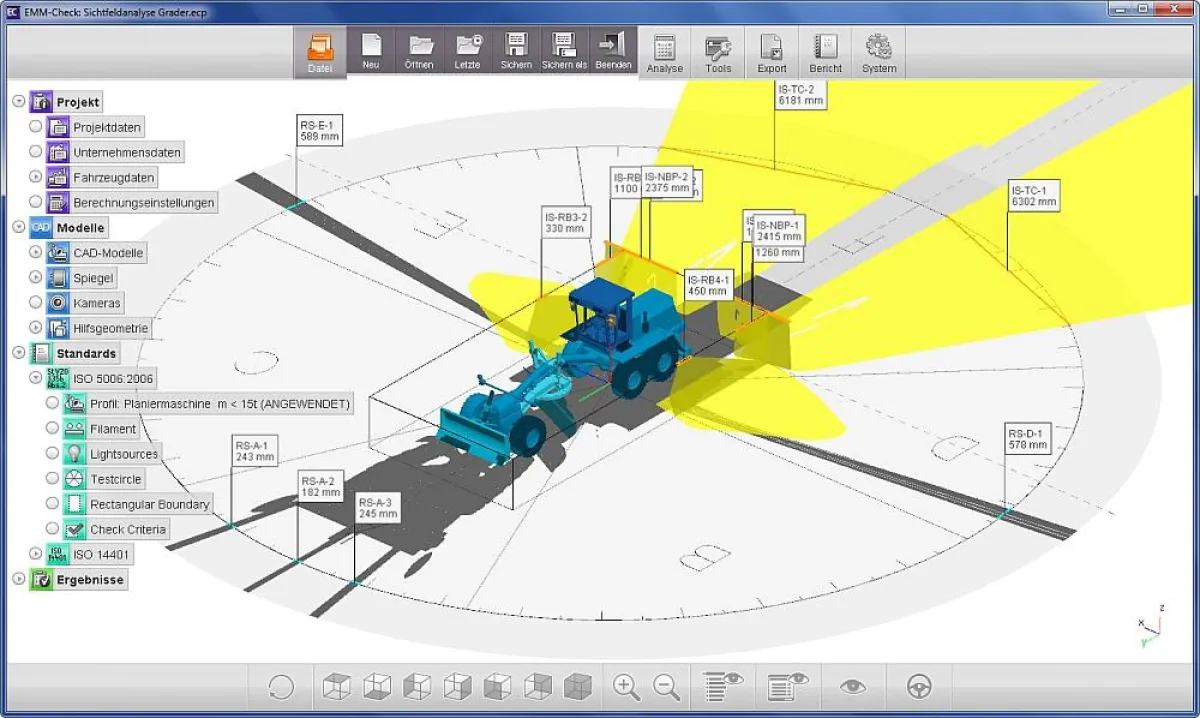1200x718 pixels.
Task: Expand the ISO 14401 node
Action: (x=36, y=554)
